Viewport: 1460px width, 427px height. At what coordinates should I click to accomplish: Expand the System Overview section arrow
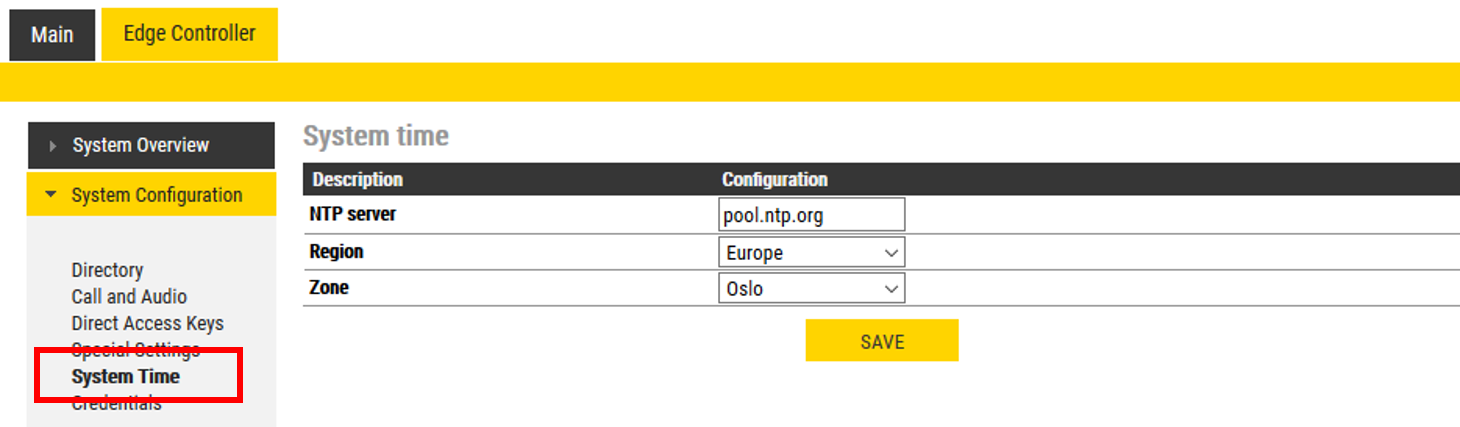[x=53, y=146]
